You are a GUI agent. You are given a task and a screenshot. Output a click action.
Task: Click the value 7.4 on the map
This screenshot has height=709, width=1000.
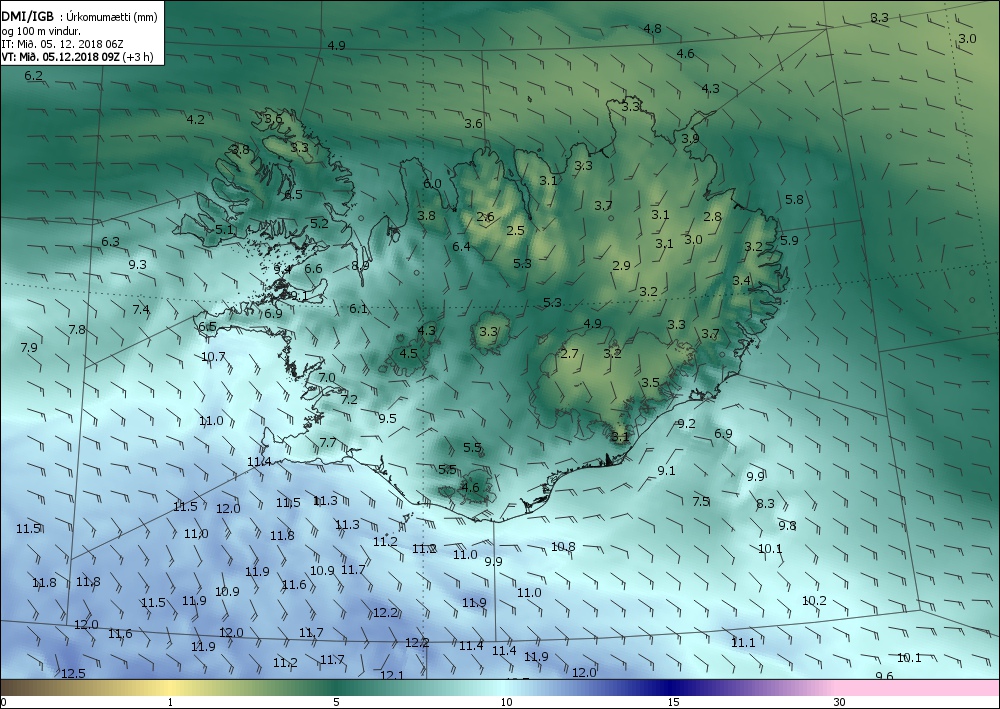tap(141, 310)
